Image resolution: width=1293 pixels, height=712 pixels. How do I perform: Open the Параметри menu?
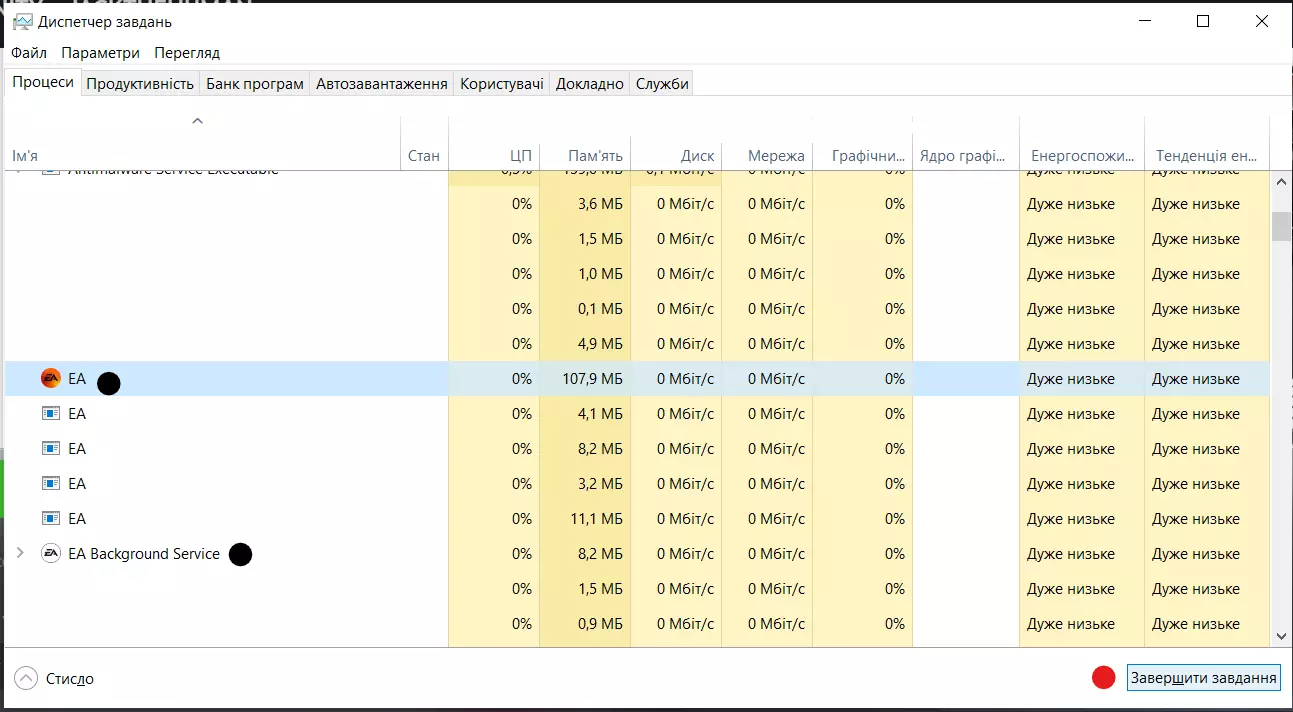(x=100, y=53)
